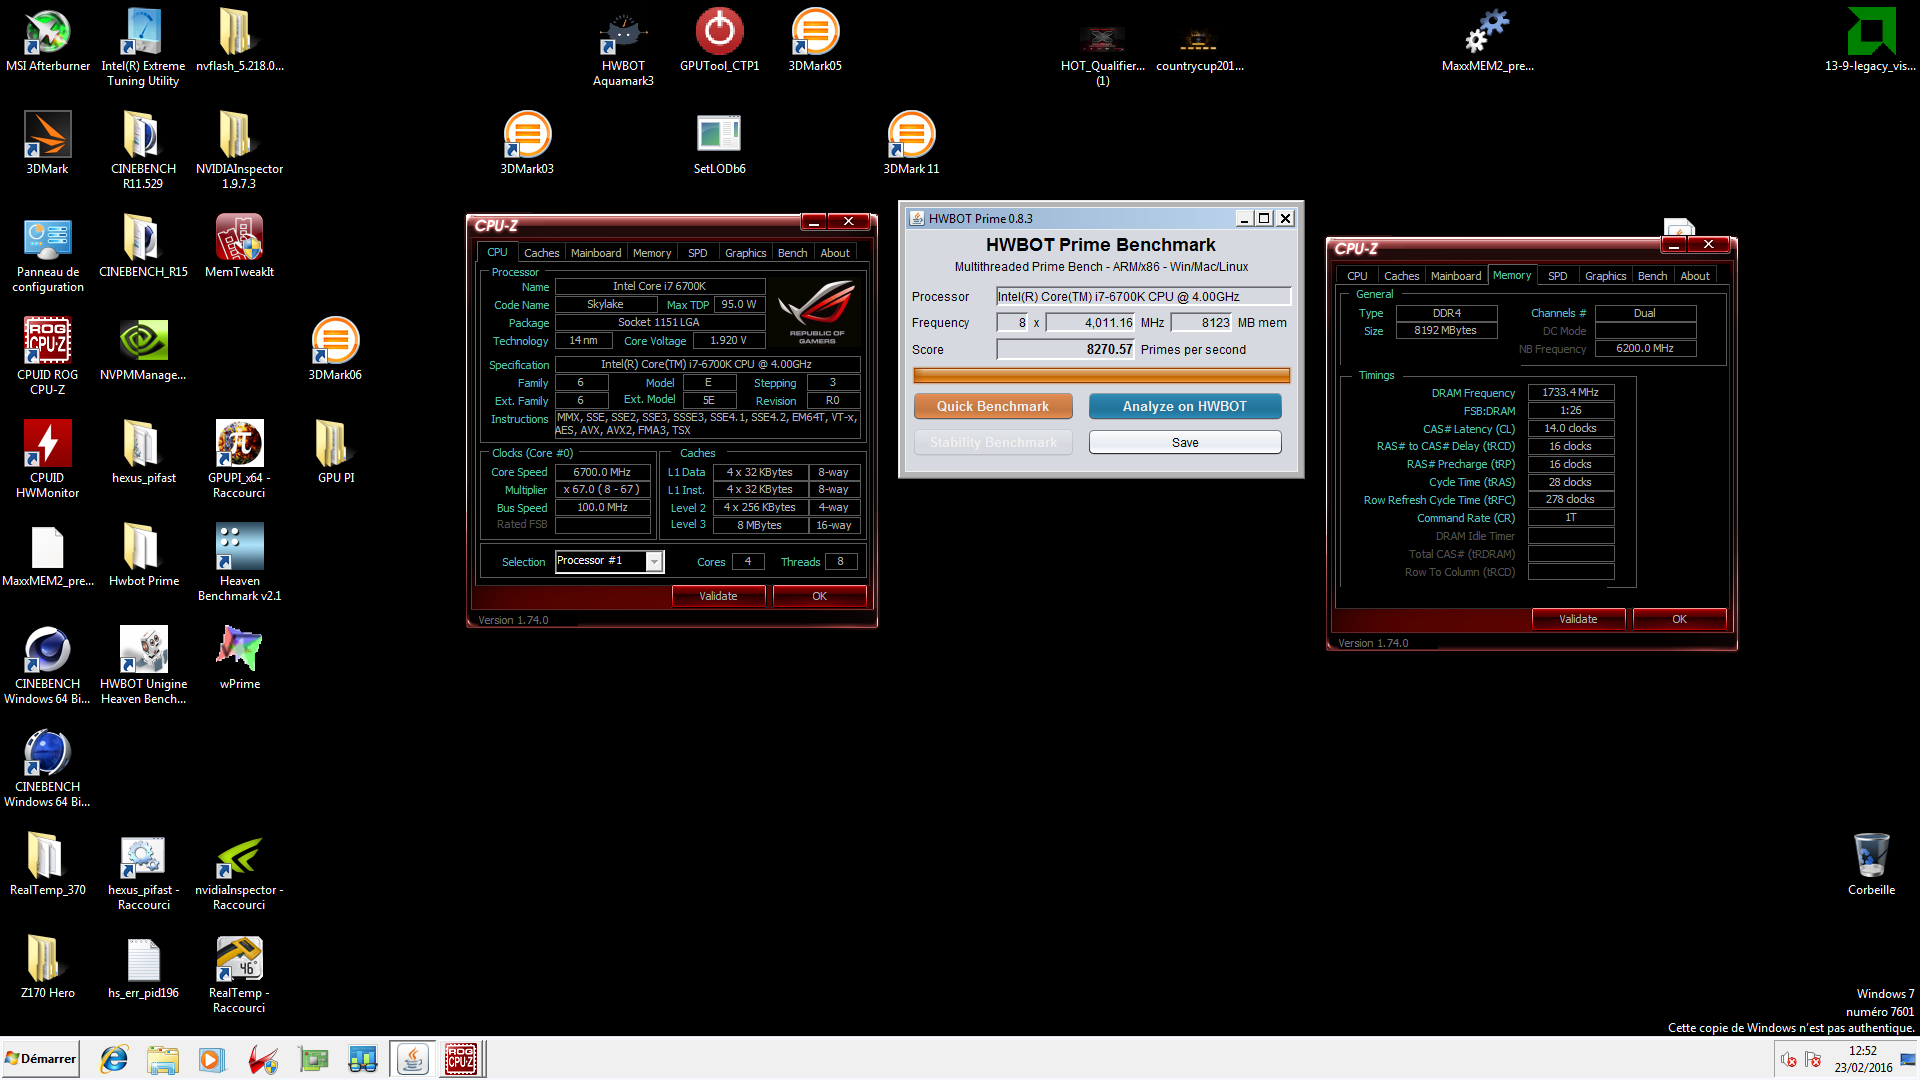Open About tab in right CPU-Z window

[x=1695, y=276]
